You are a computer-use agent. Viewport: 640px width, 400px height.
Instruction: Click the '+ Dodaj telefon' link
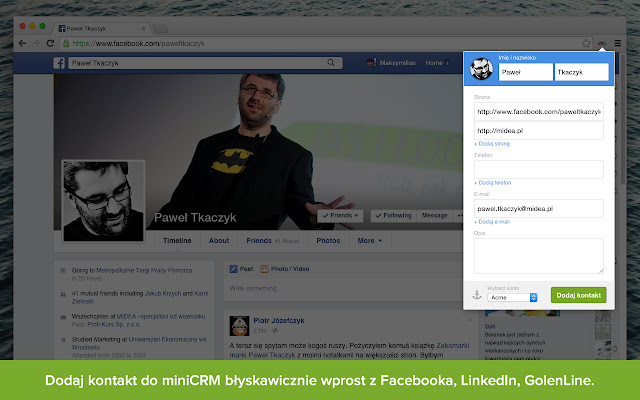click(x=492, y=183)
